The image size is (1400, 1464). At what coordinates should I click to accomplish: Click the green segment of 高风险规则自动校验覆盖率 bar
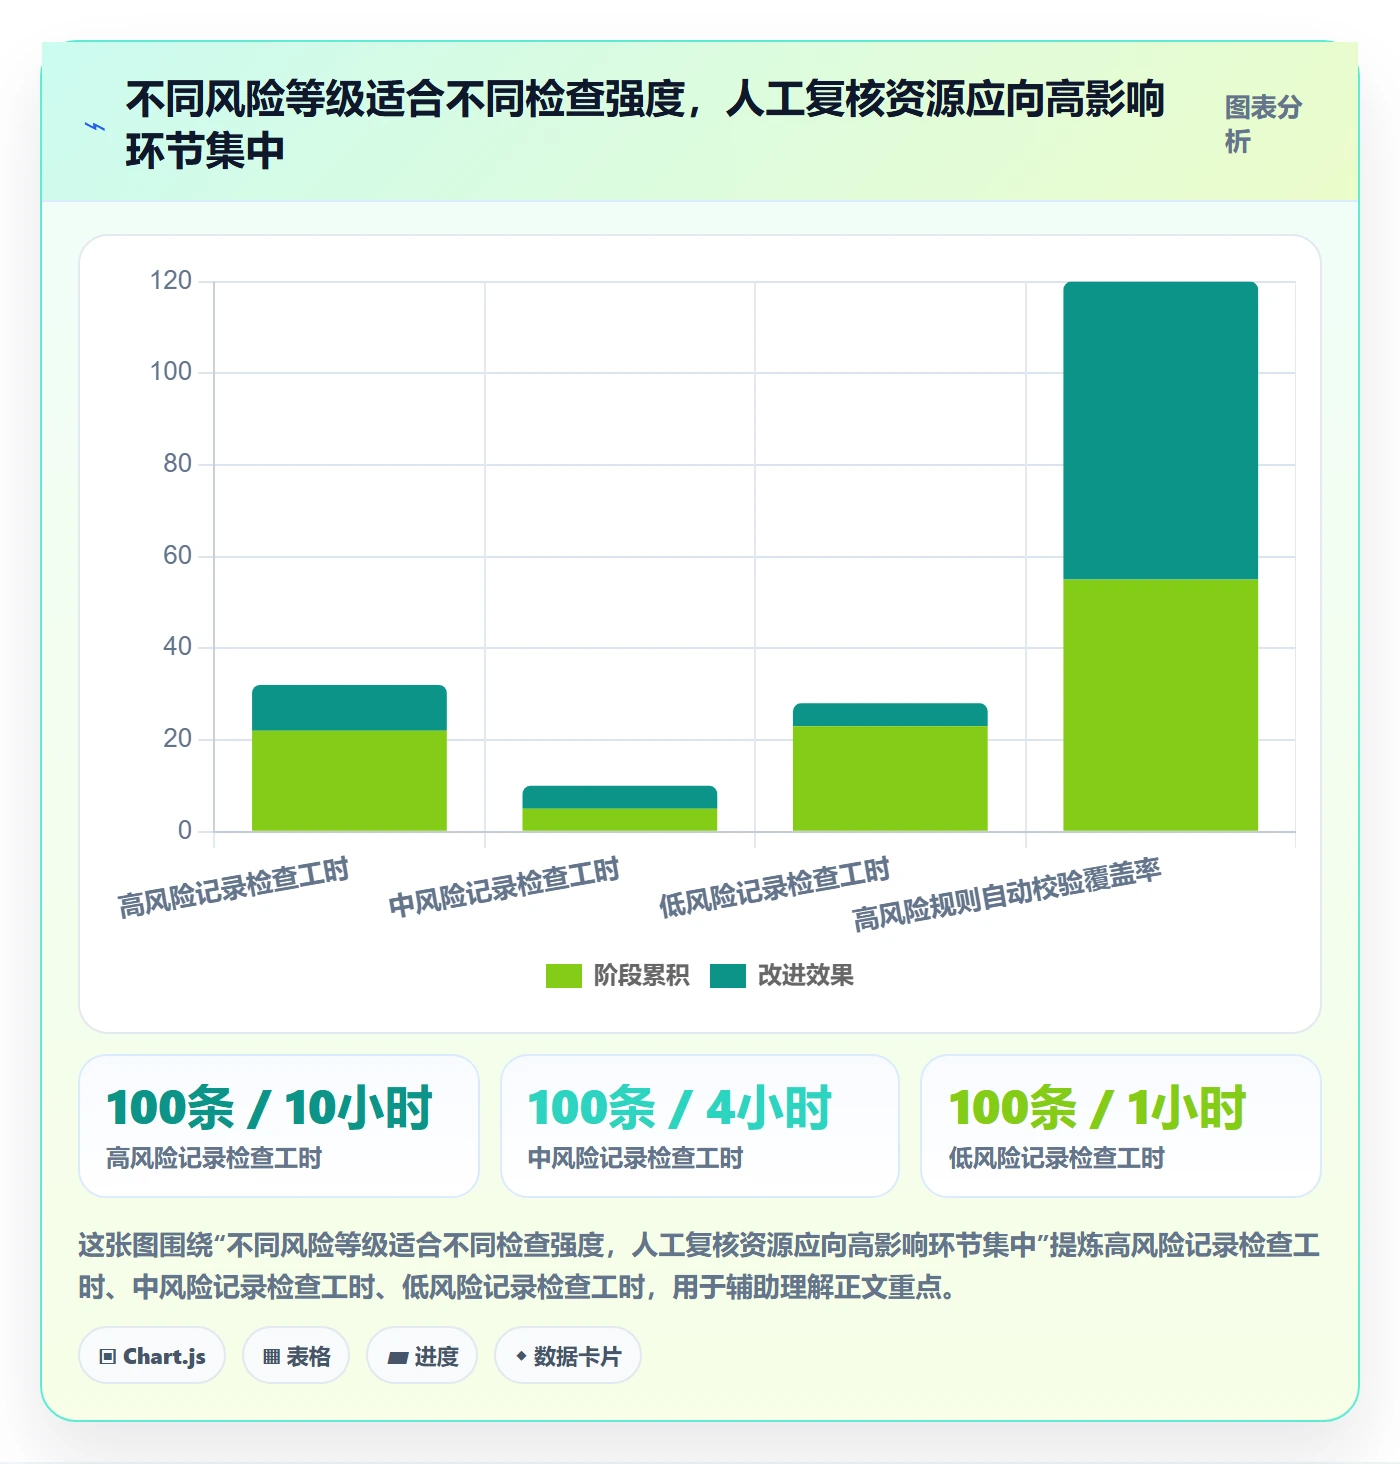click(x=1161, y=705)
